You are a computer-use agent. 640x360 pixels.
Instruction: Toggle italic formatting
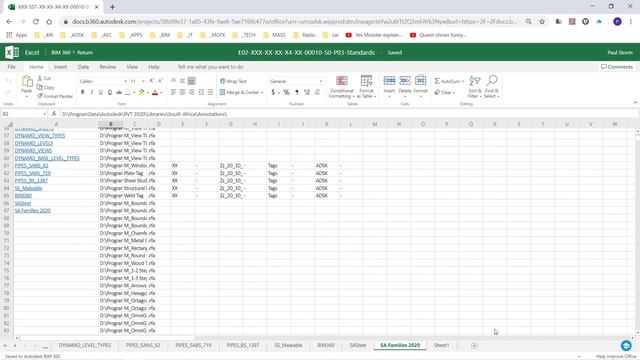tap(92, 92)
